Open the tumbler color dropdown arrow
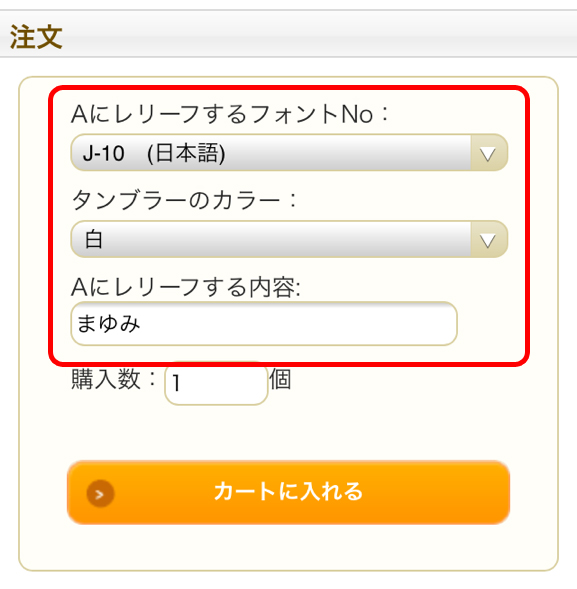577x589 pixels. [489, 239]
